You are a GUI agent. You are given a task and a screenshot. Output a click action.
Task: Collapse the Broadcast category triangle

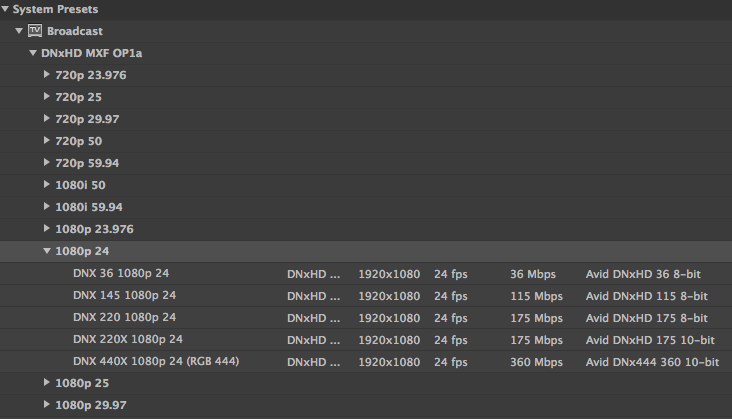point(19,31)
